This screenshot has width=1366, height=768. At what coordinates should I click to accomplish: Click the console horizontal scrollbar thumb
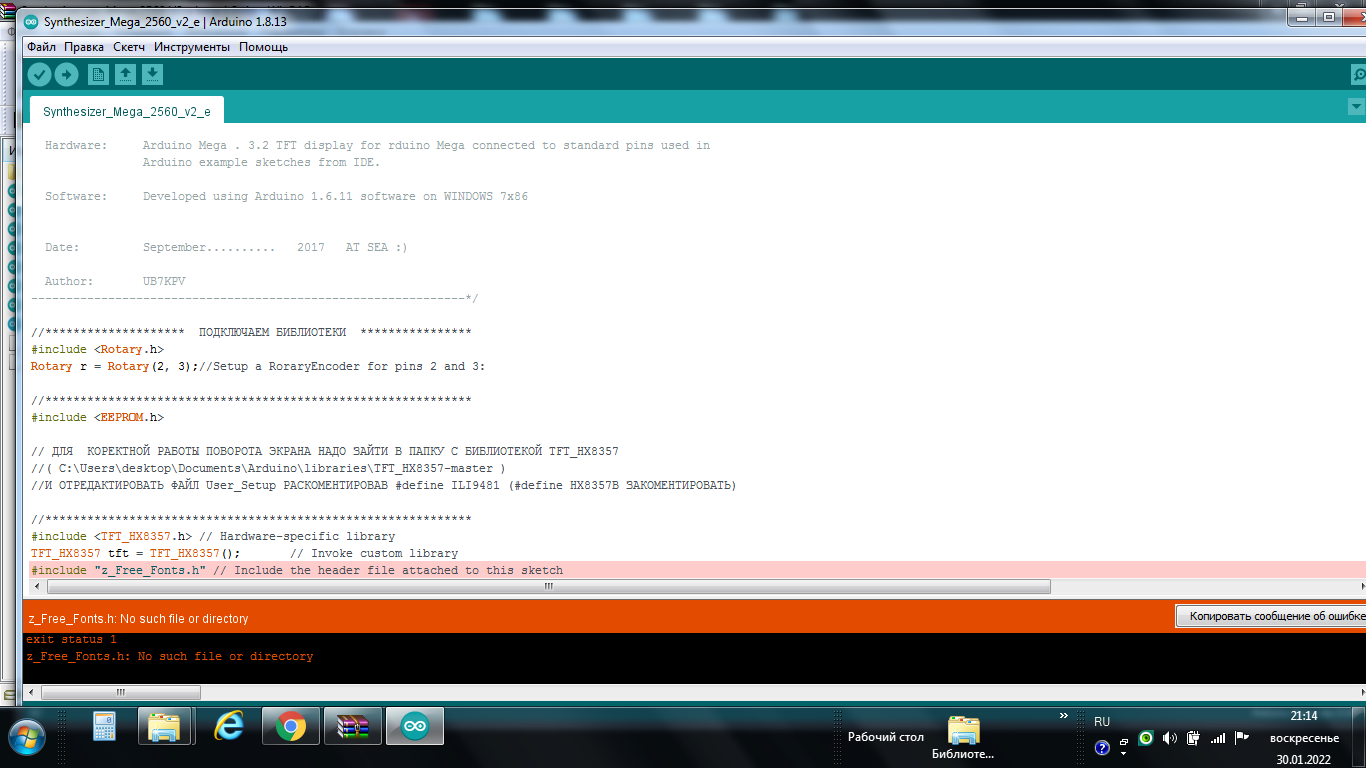point(120,692)
